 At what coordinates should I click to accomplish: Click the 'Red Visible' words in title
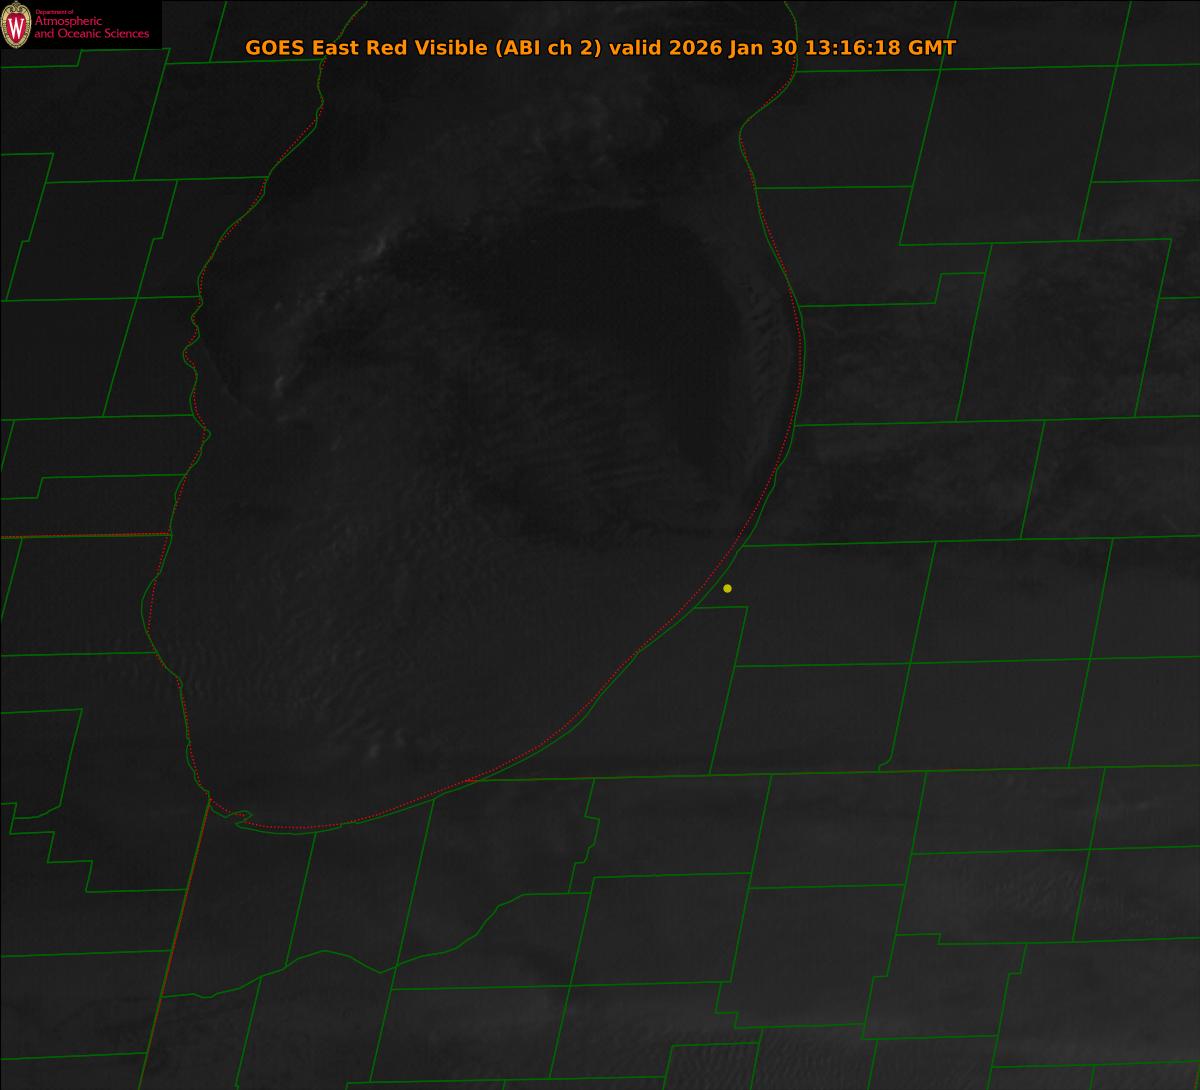click(x=415, y=48)
